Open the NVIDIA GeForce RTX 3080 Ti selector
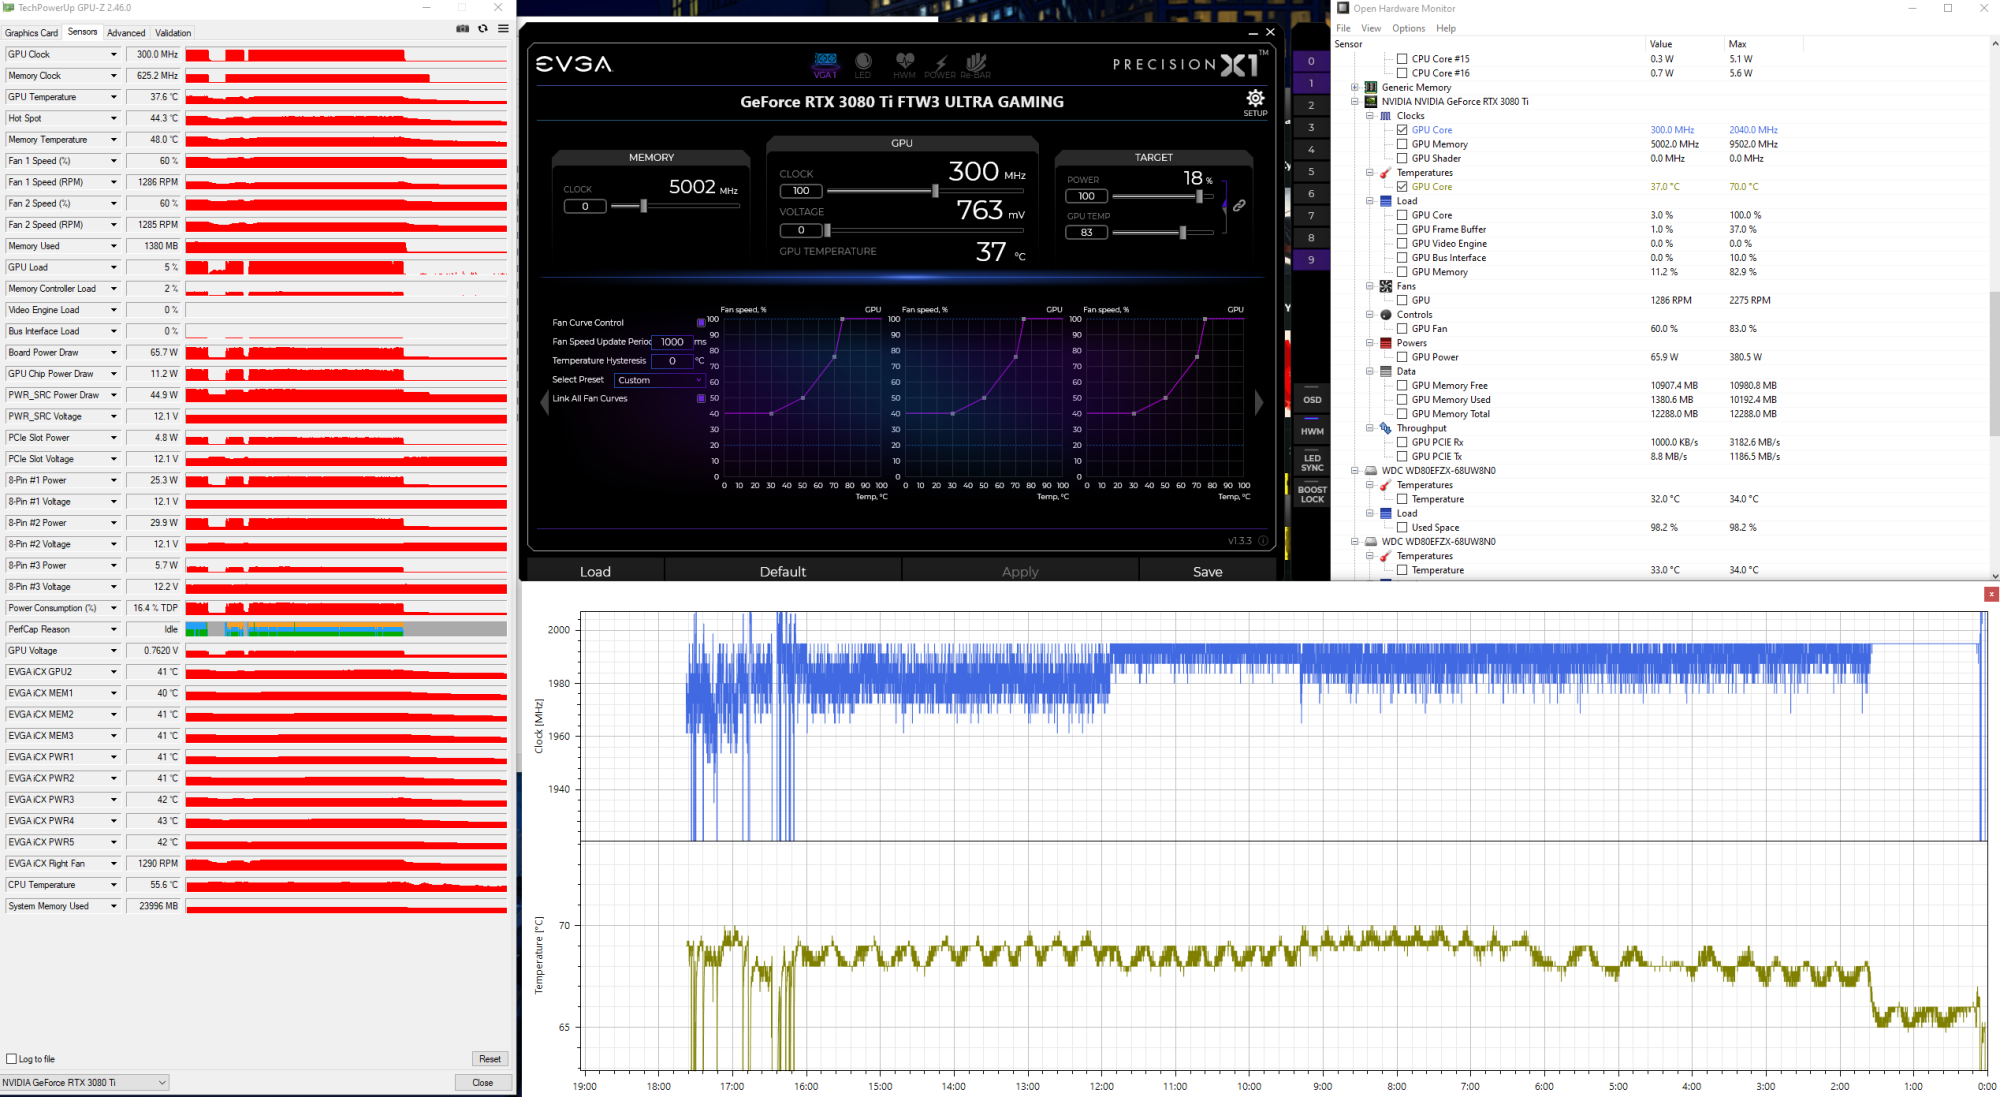This screenshot has height=1097, width=2000. tap(84, 1082)
